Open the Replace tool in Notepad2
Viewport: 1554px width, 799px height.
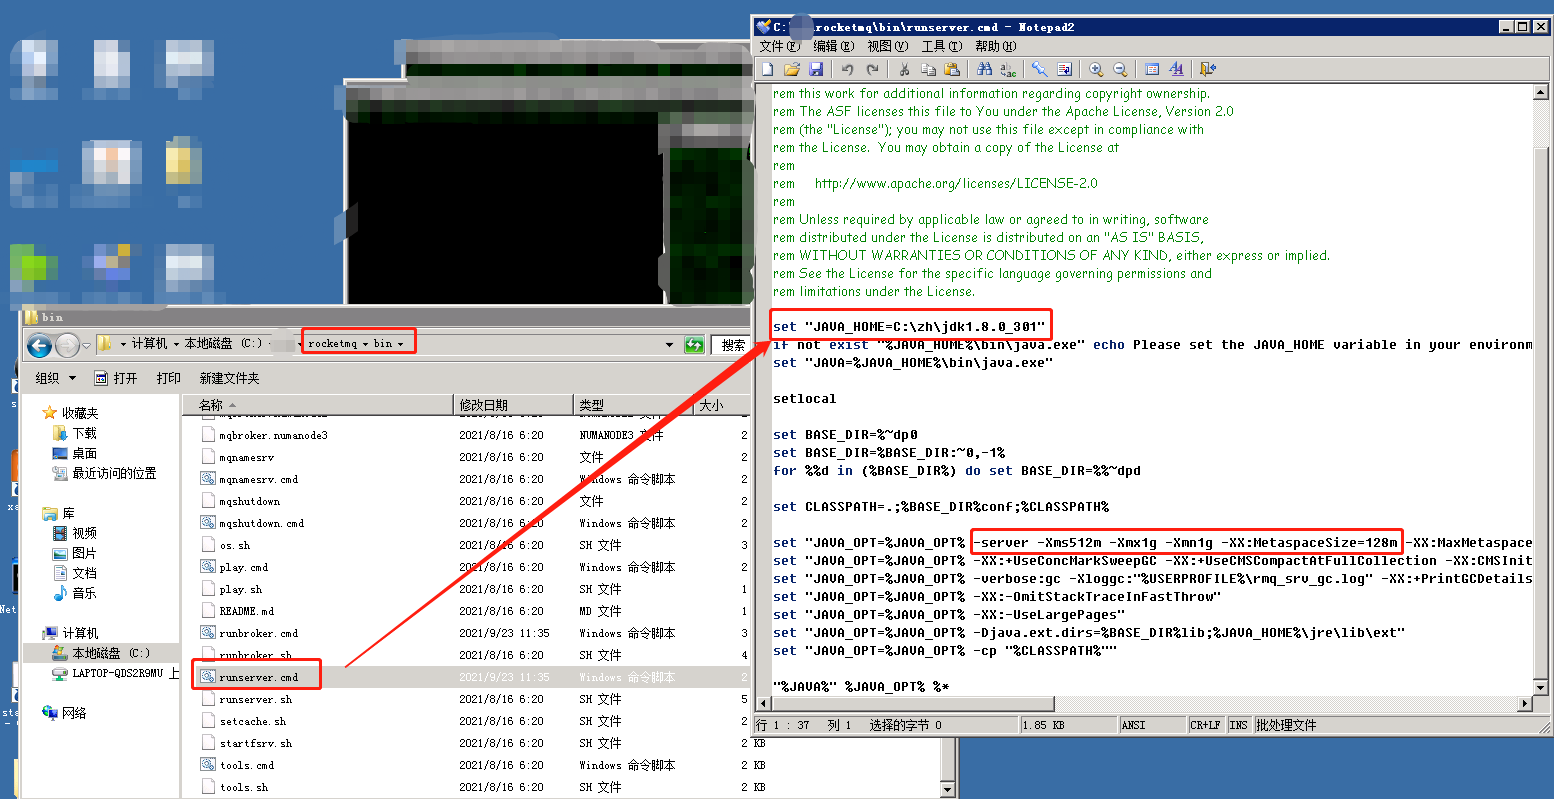[1008, 69]
